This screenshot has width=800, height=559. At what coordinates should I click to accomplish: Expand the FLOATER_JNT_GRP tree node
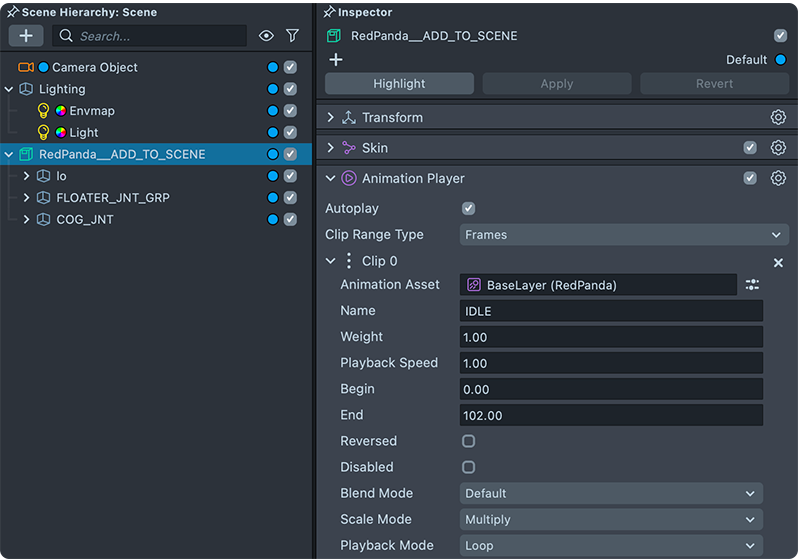(x=26, y=198)
